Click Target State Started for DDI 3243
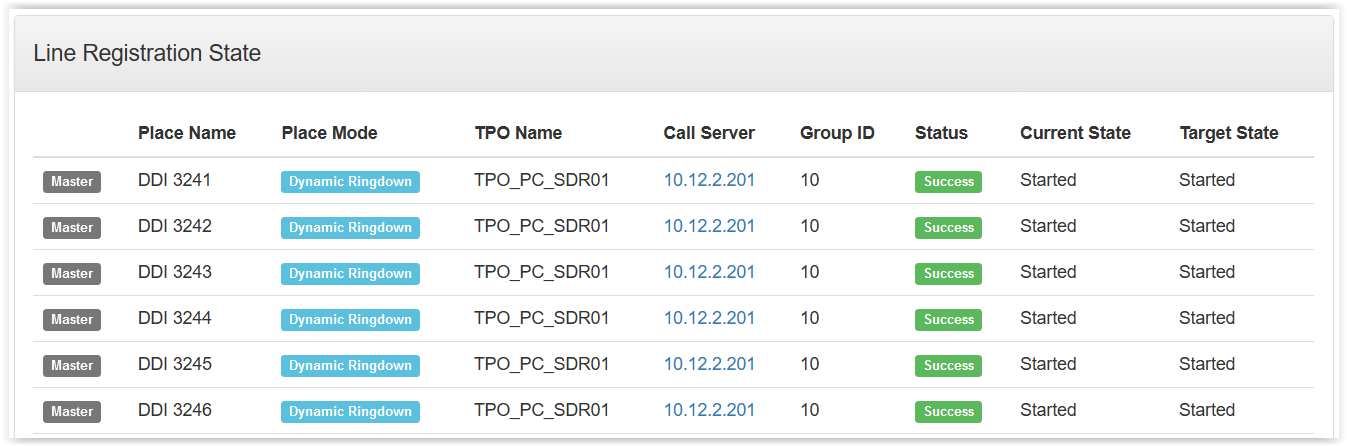 pyautogui.click(x=1207, y=272)
